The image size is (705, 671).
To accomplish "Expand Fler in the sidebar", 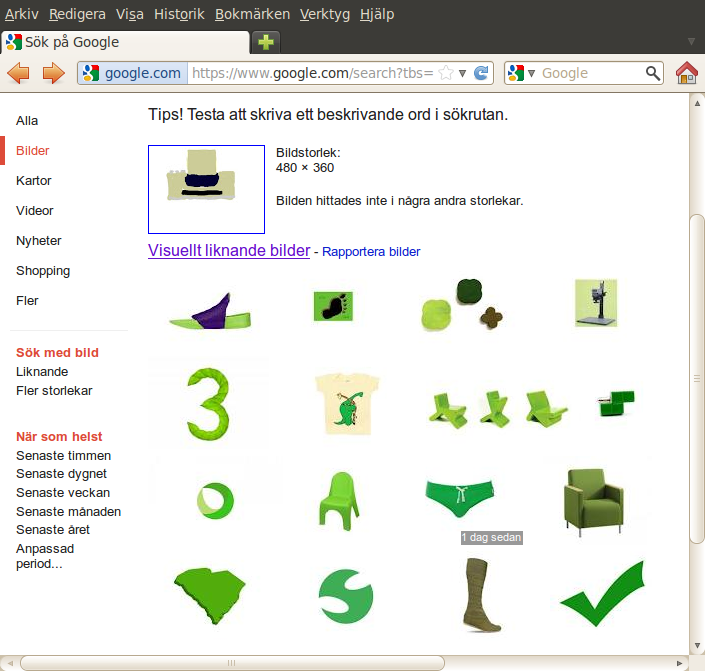I will click(x=27, y=300).
